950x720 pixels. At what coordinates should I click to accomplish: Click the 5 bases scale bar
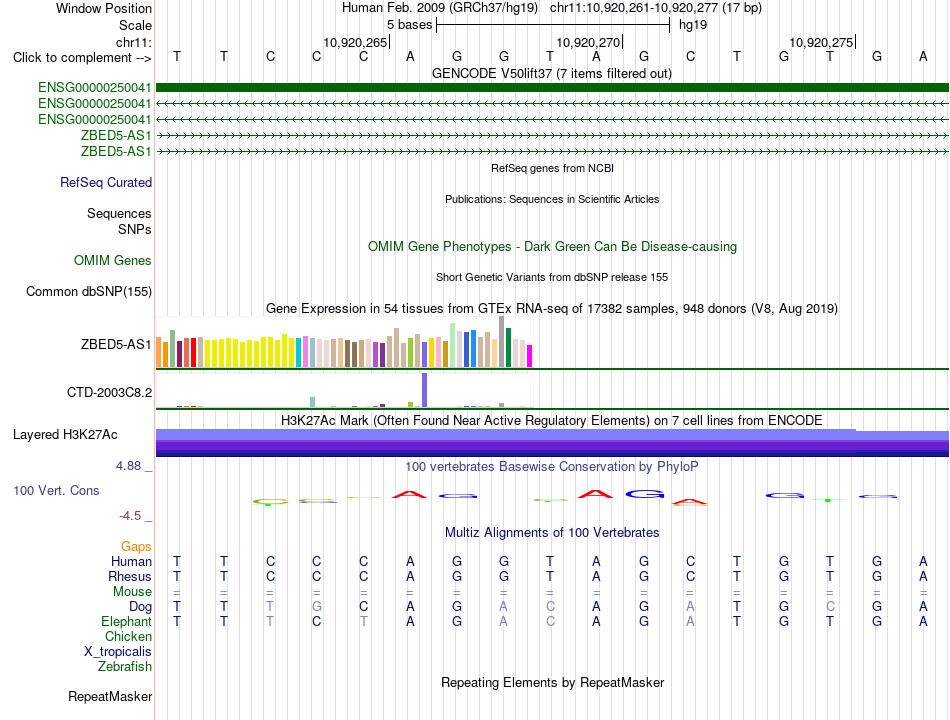(x=553, y=25)
